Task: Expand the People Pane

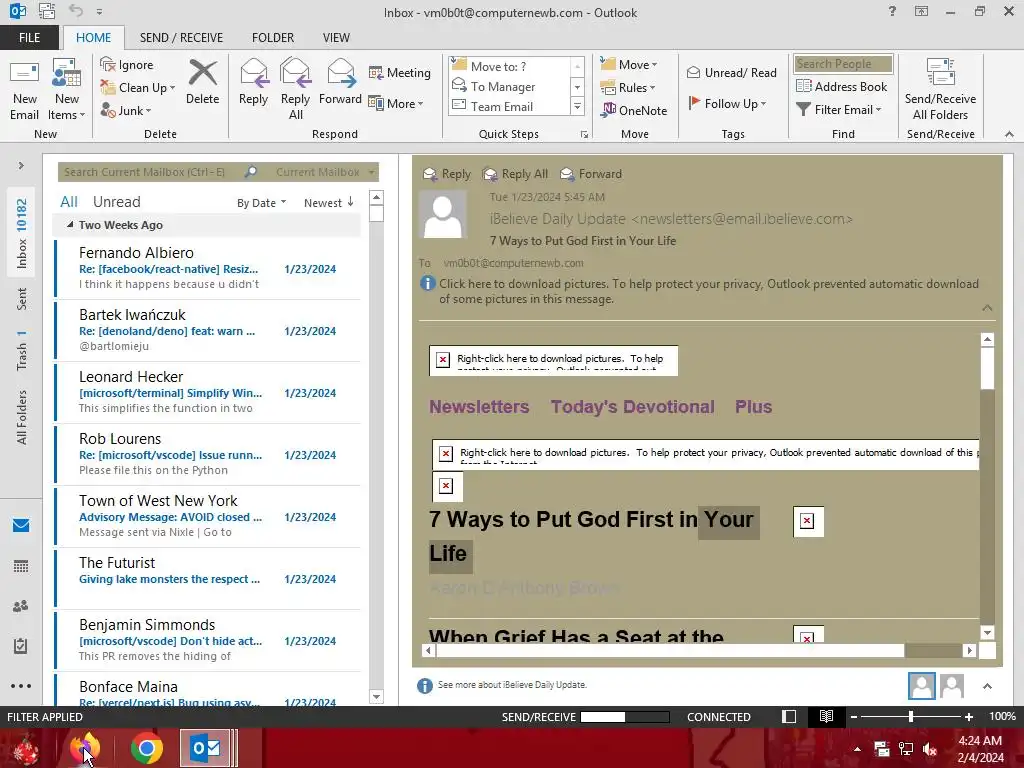Action: pos(987,686)
